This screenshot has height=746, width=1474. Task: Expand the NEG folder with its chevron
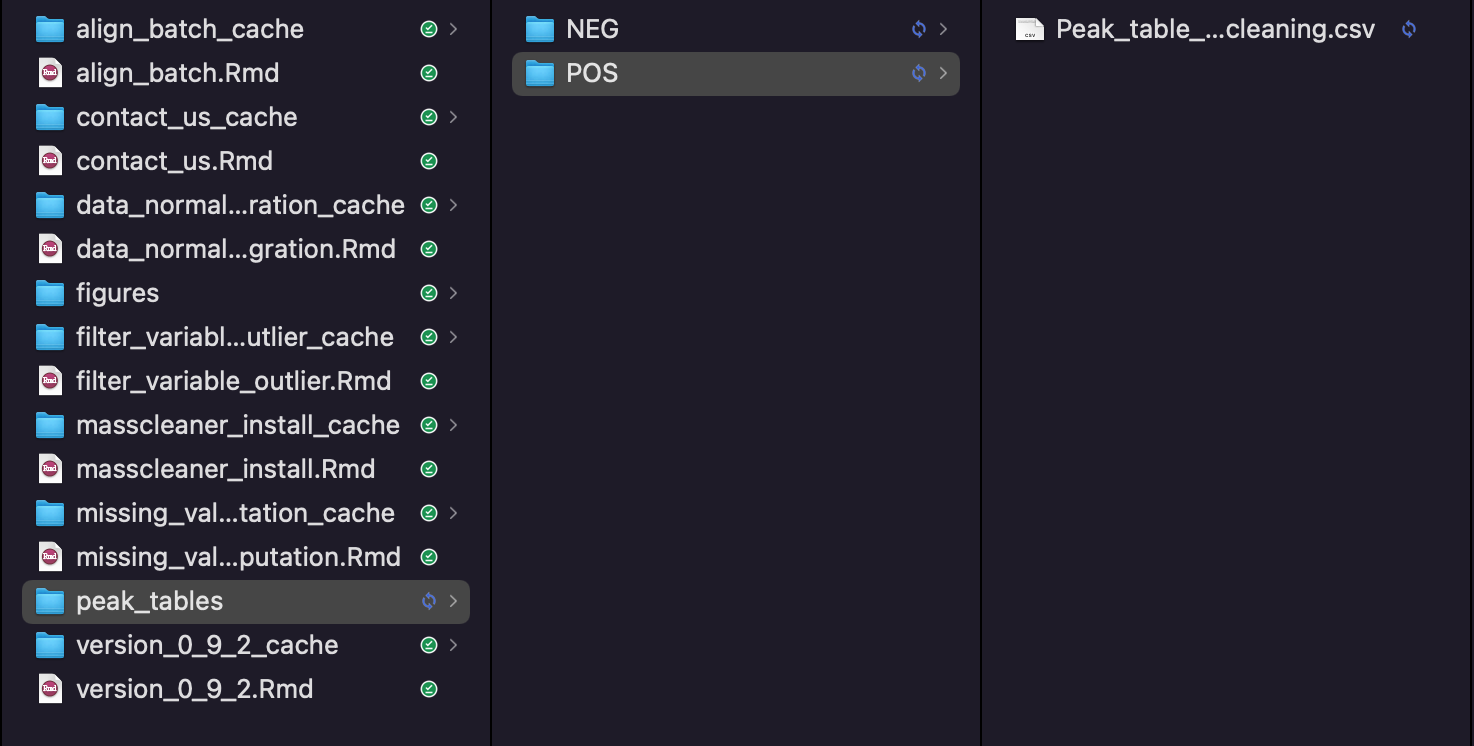point(943,29)
